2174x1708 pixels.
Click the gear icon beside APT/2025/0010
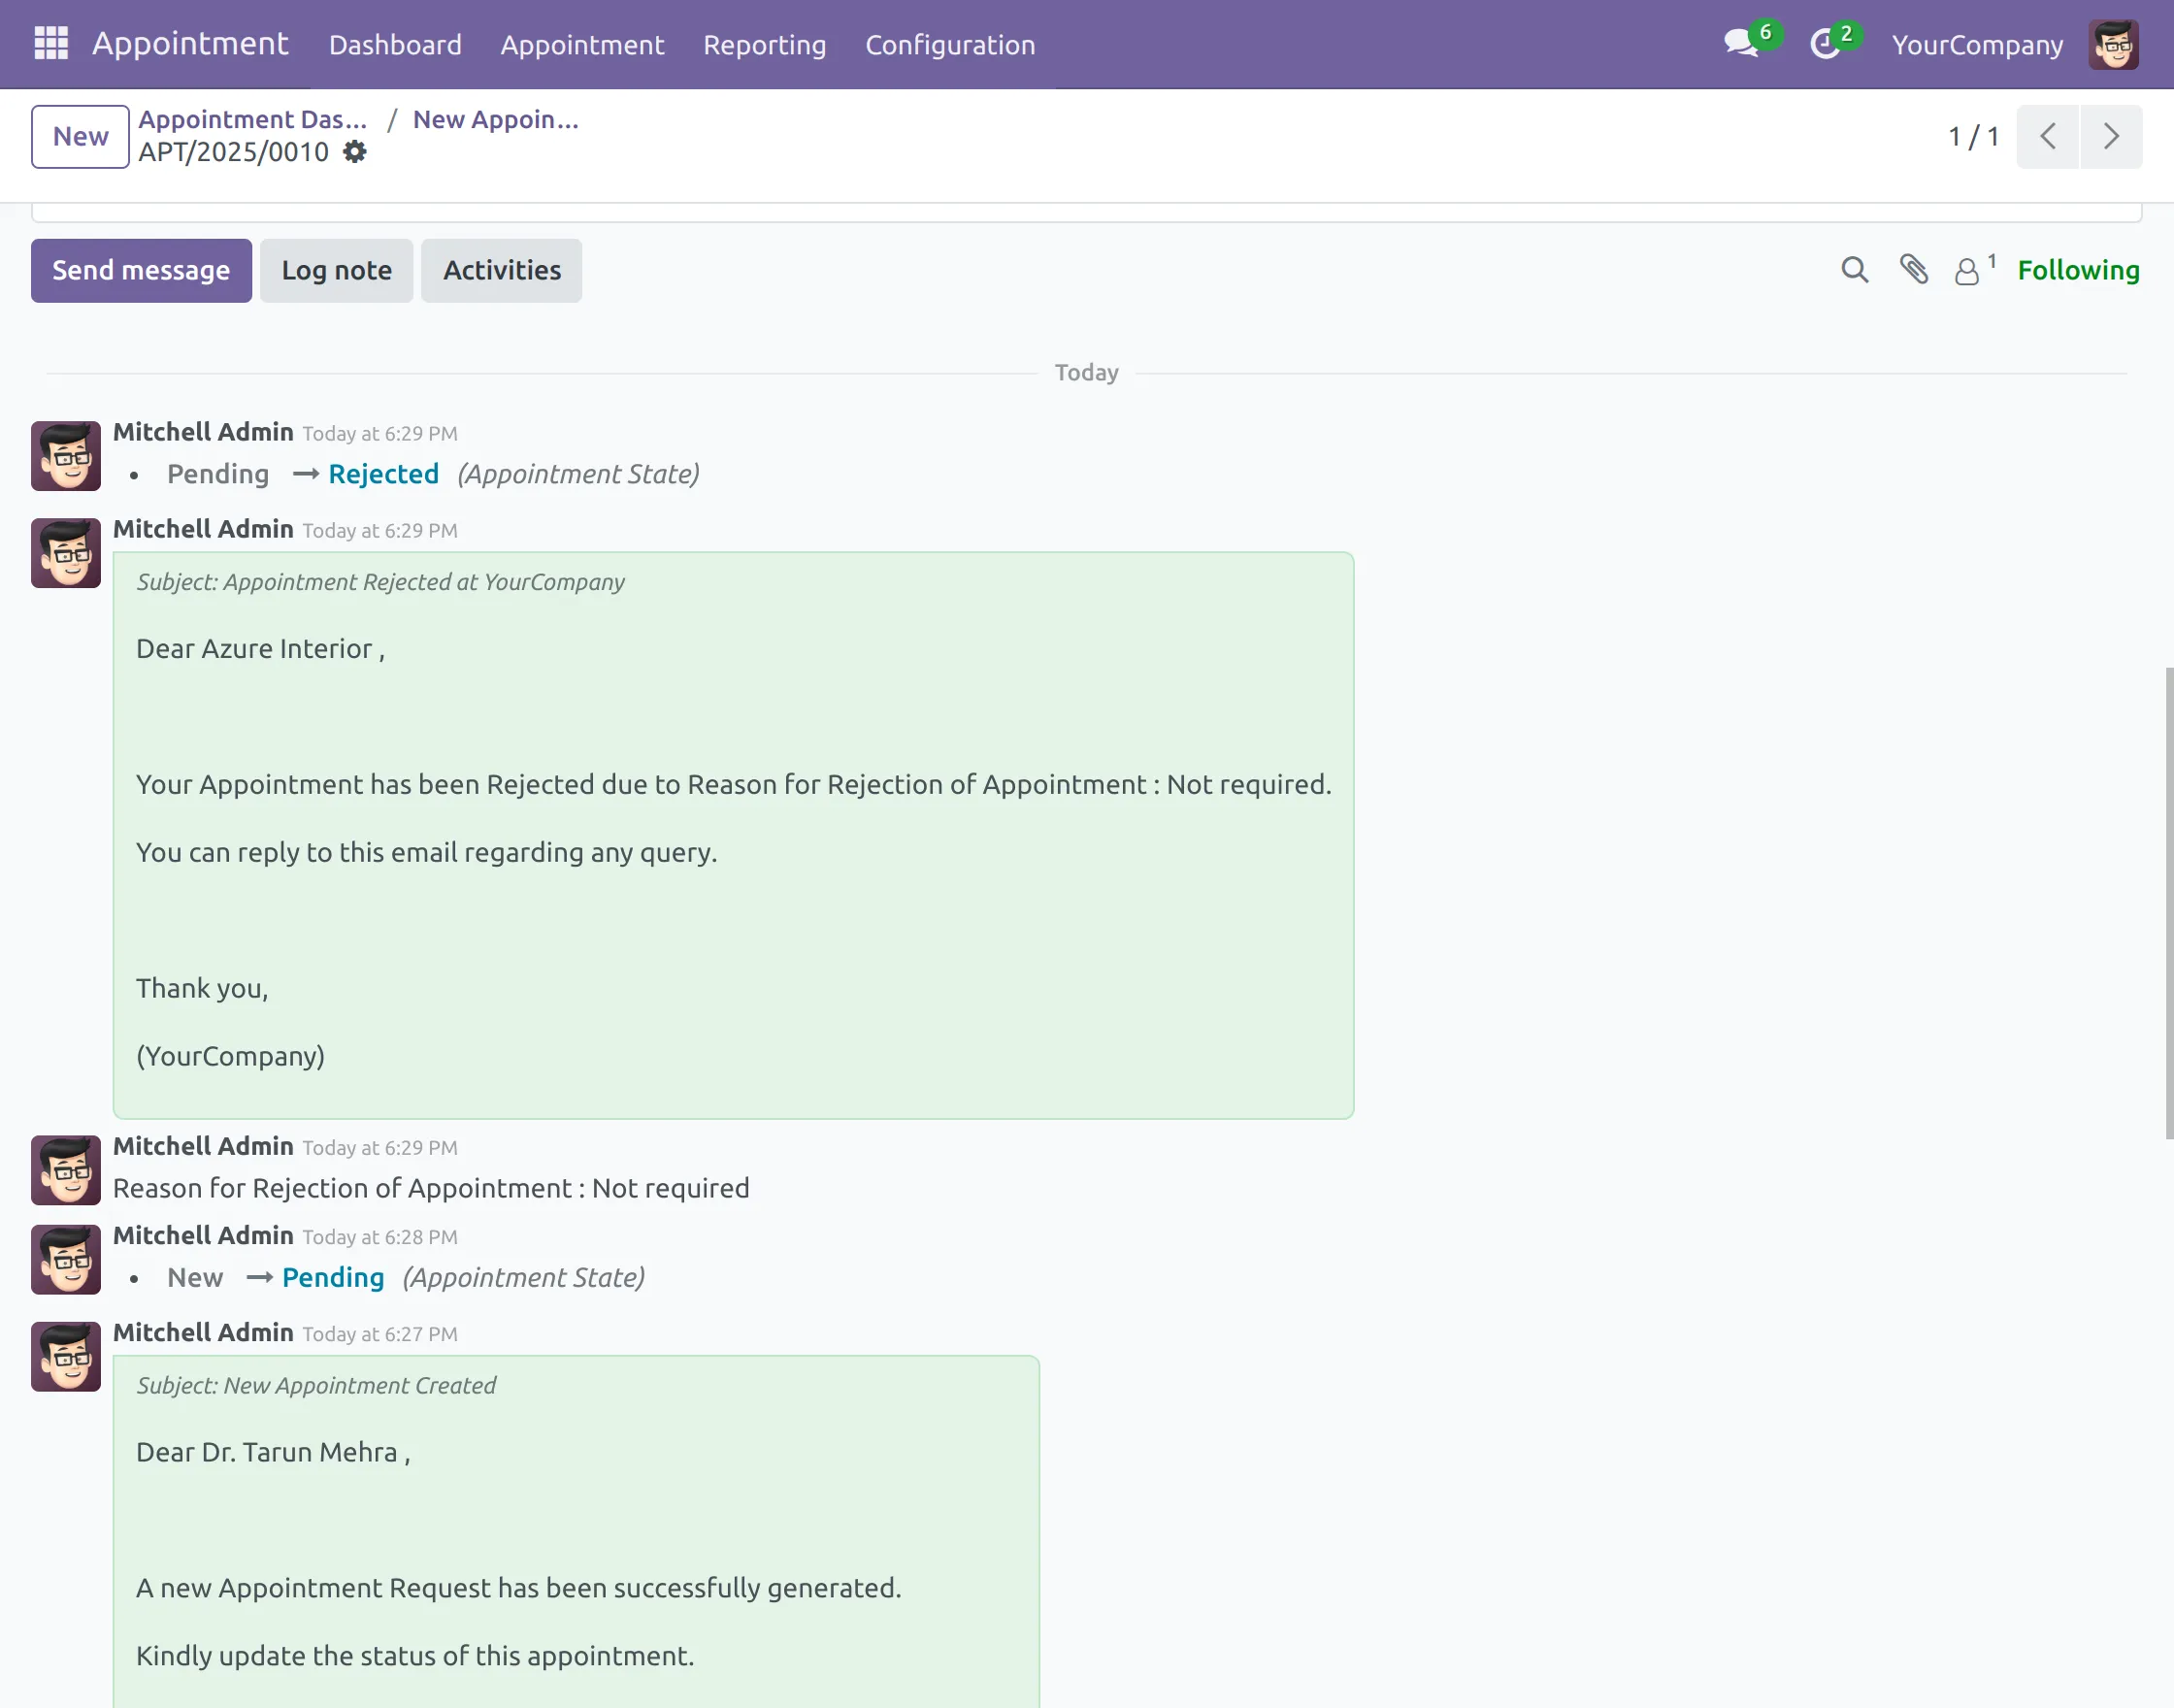pos(354,152)
